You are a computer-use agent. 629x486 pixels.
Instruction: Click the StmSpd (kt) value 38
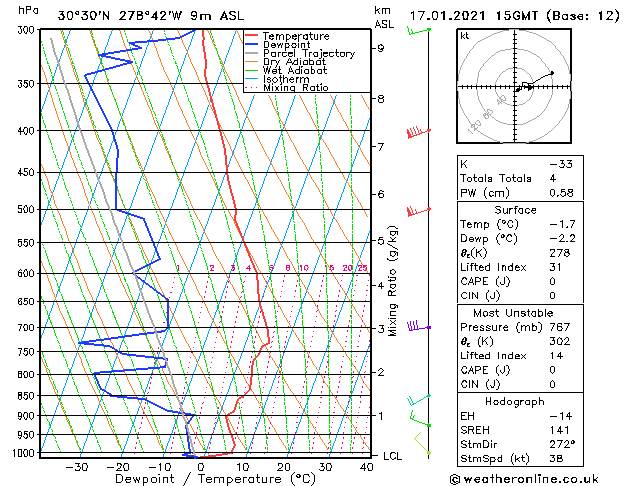556,459
